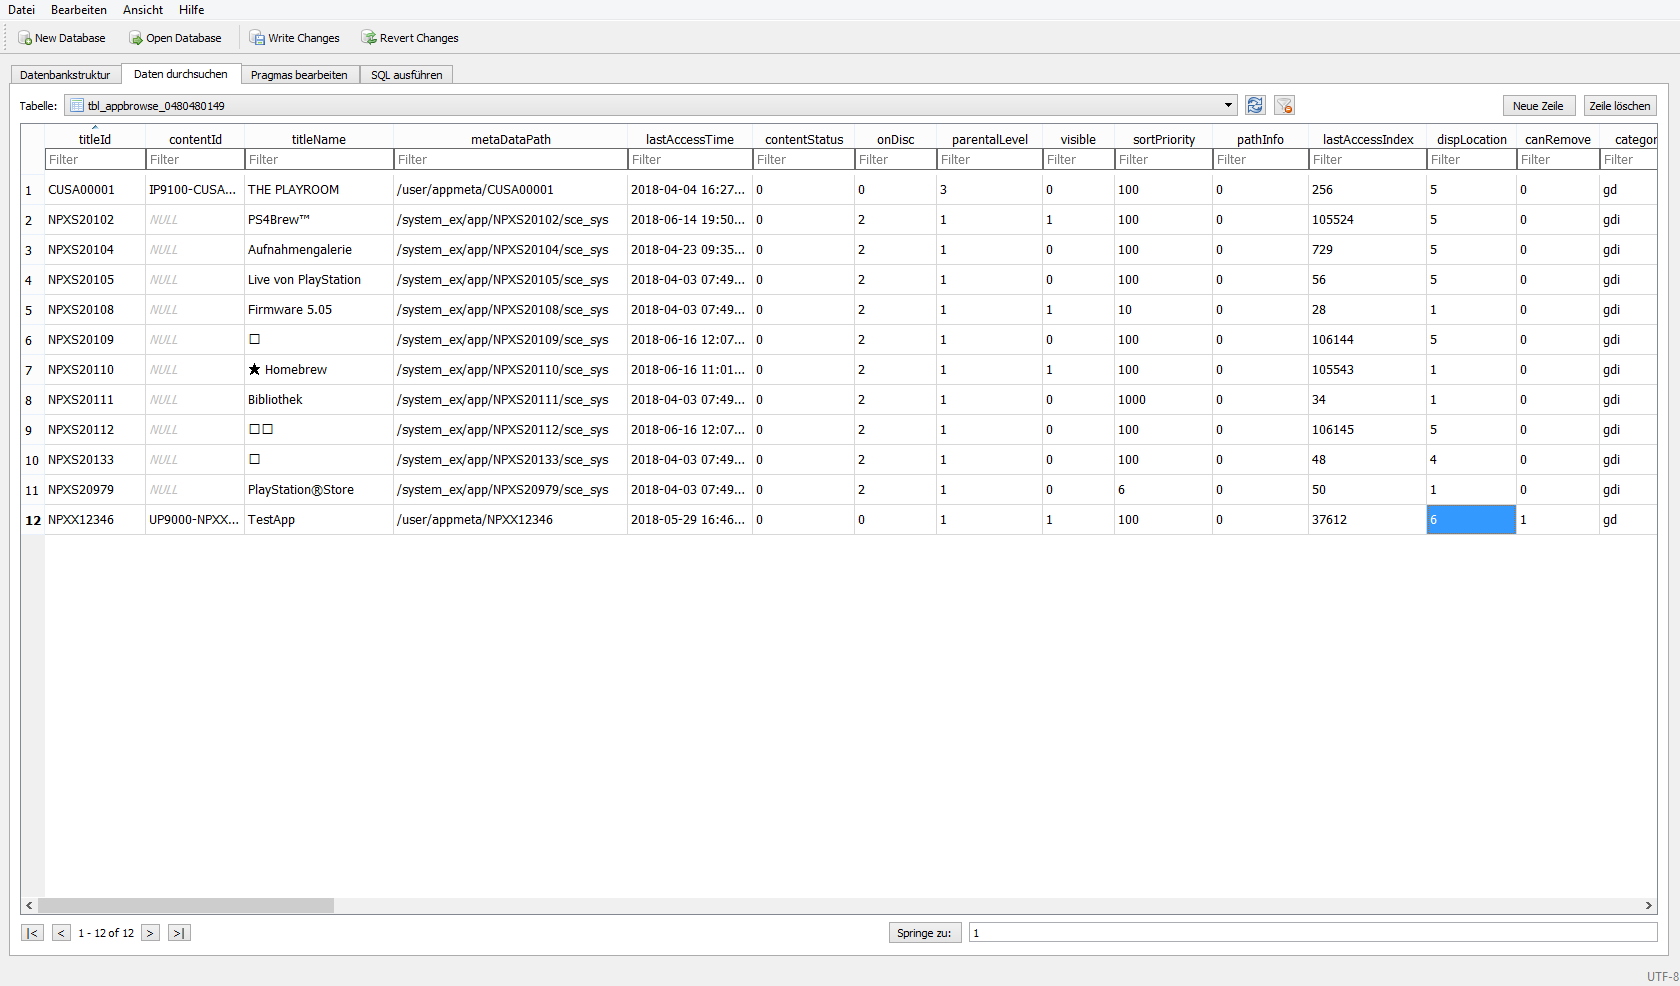Click the New Database toolbar icon

click(x=26, y=38)
